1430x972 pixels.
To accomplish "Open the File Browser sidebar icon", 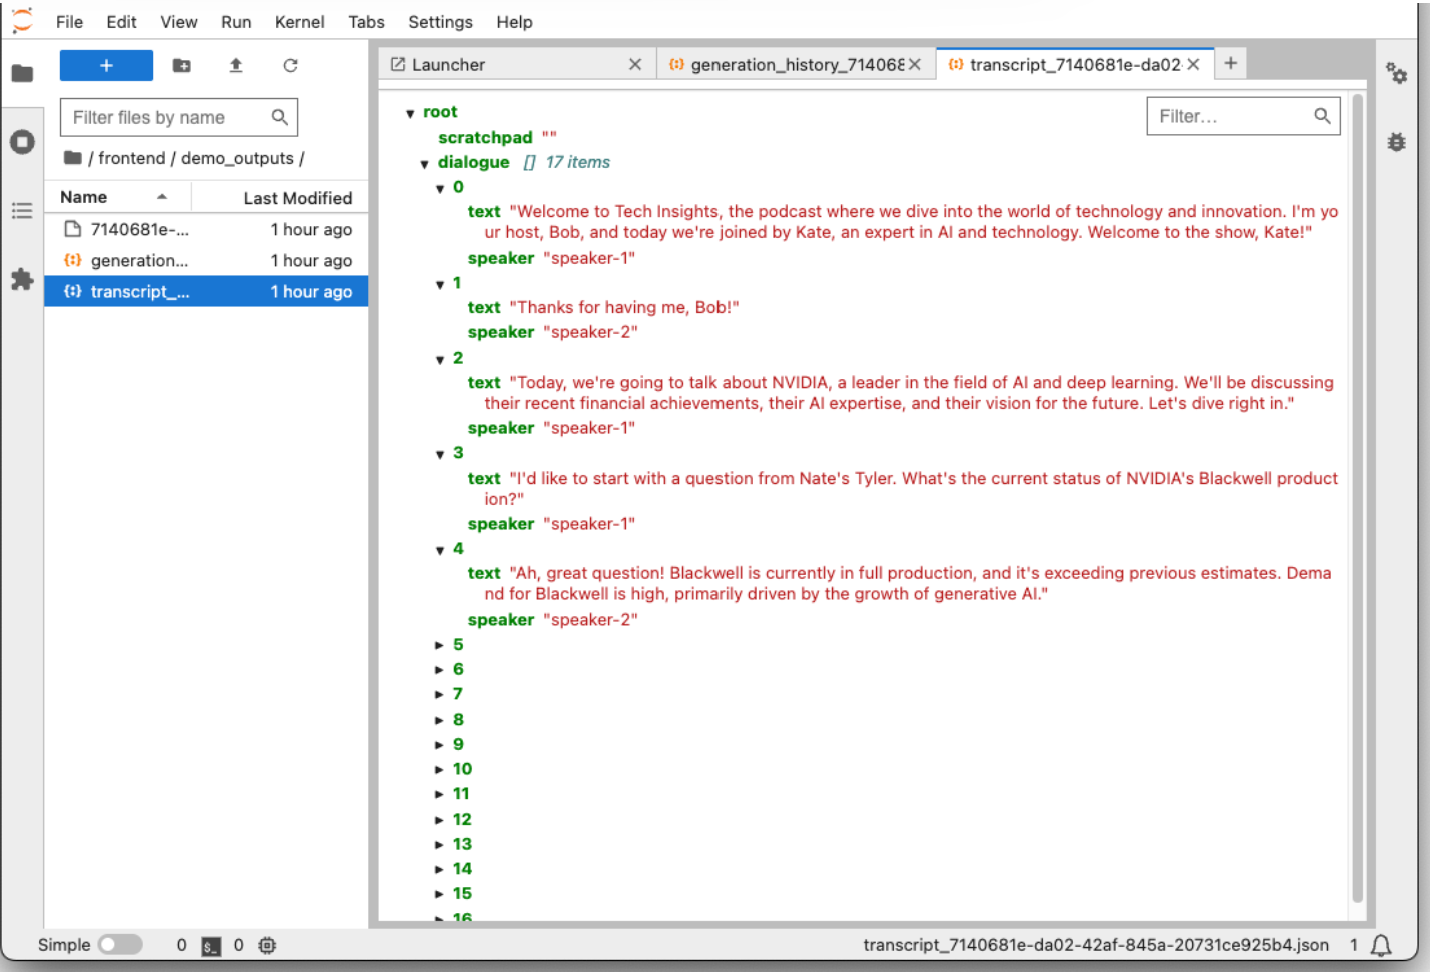I will tap(22, 73).
